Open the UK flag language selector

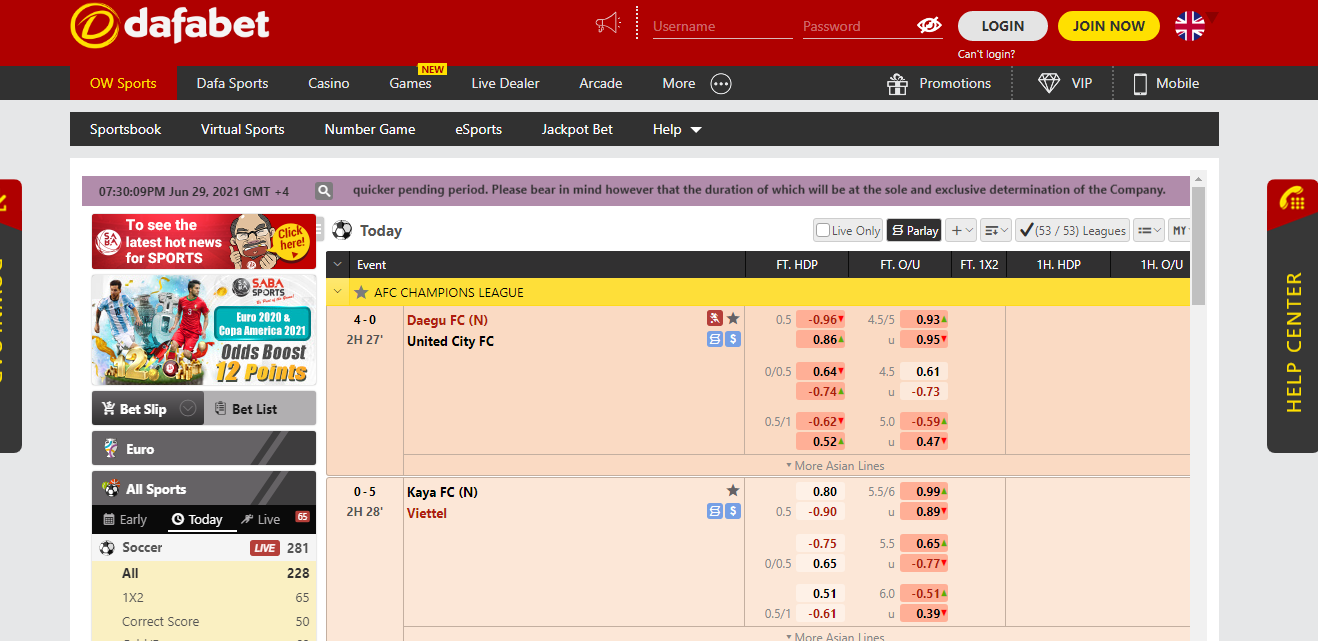coord(1190,26)
